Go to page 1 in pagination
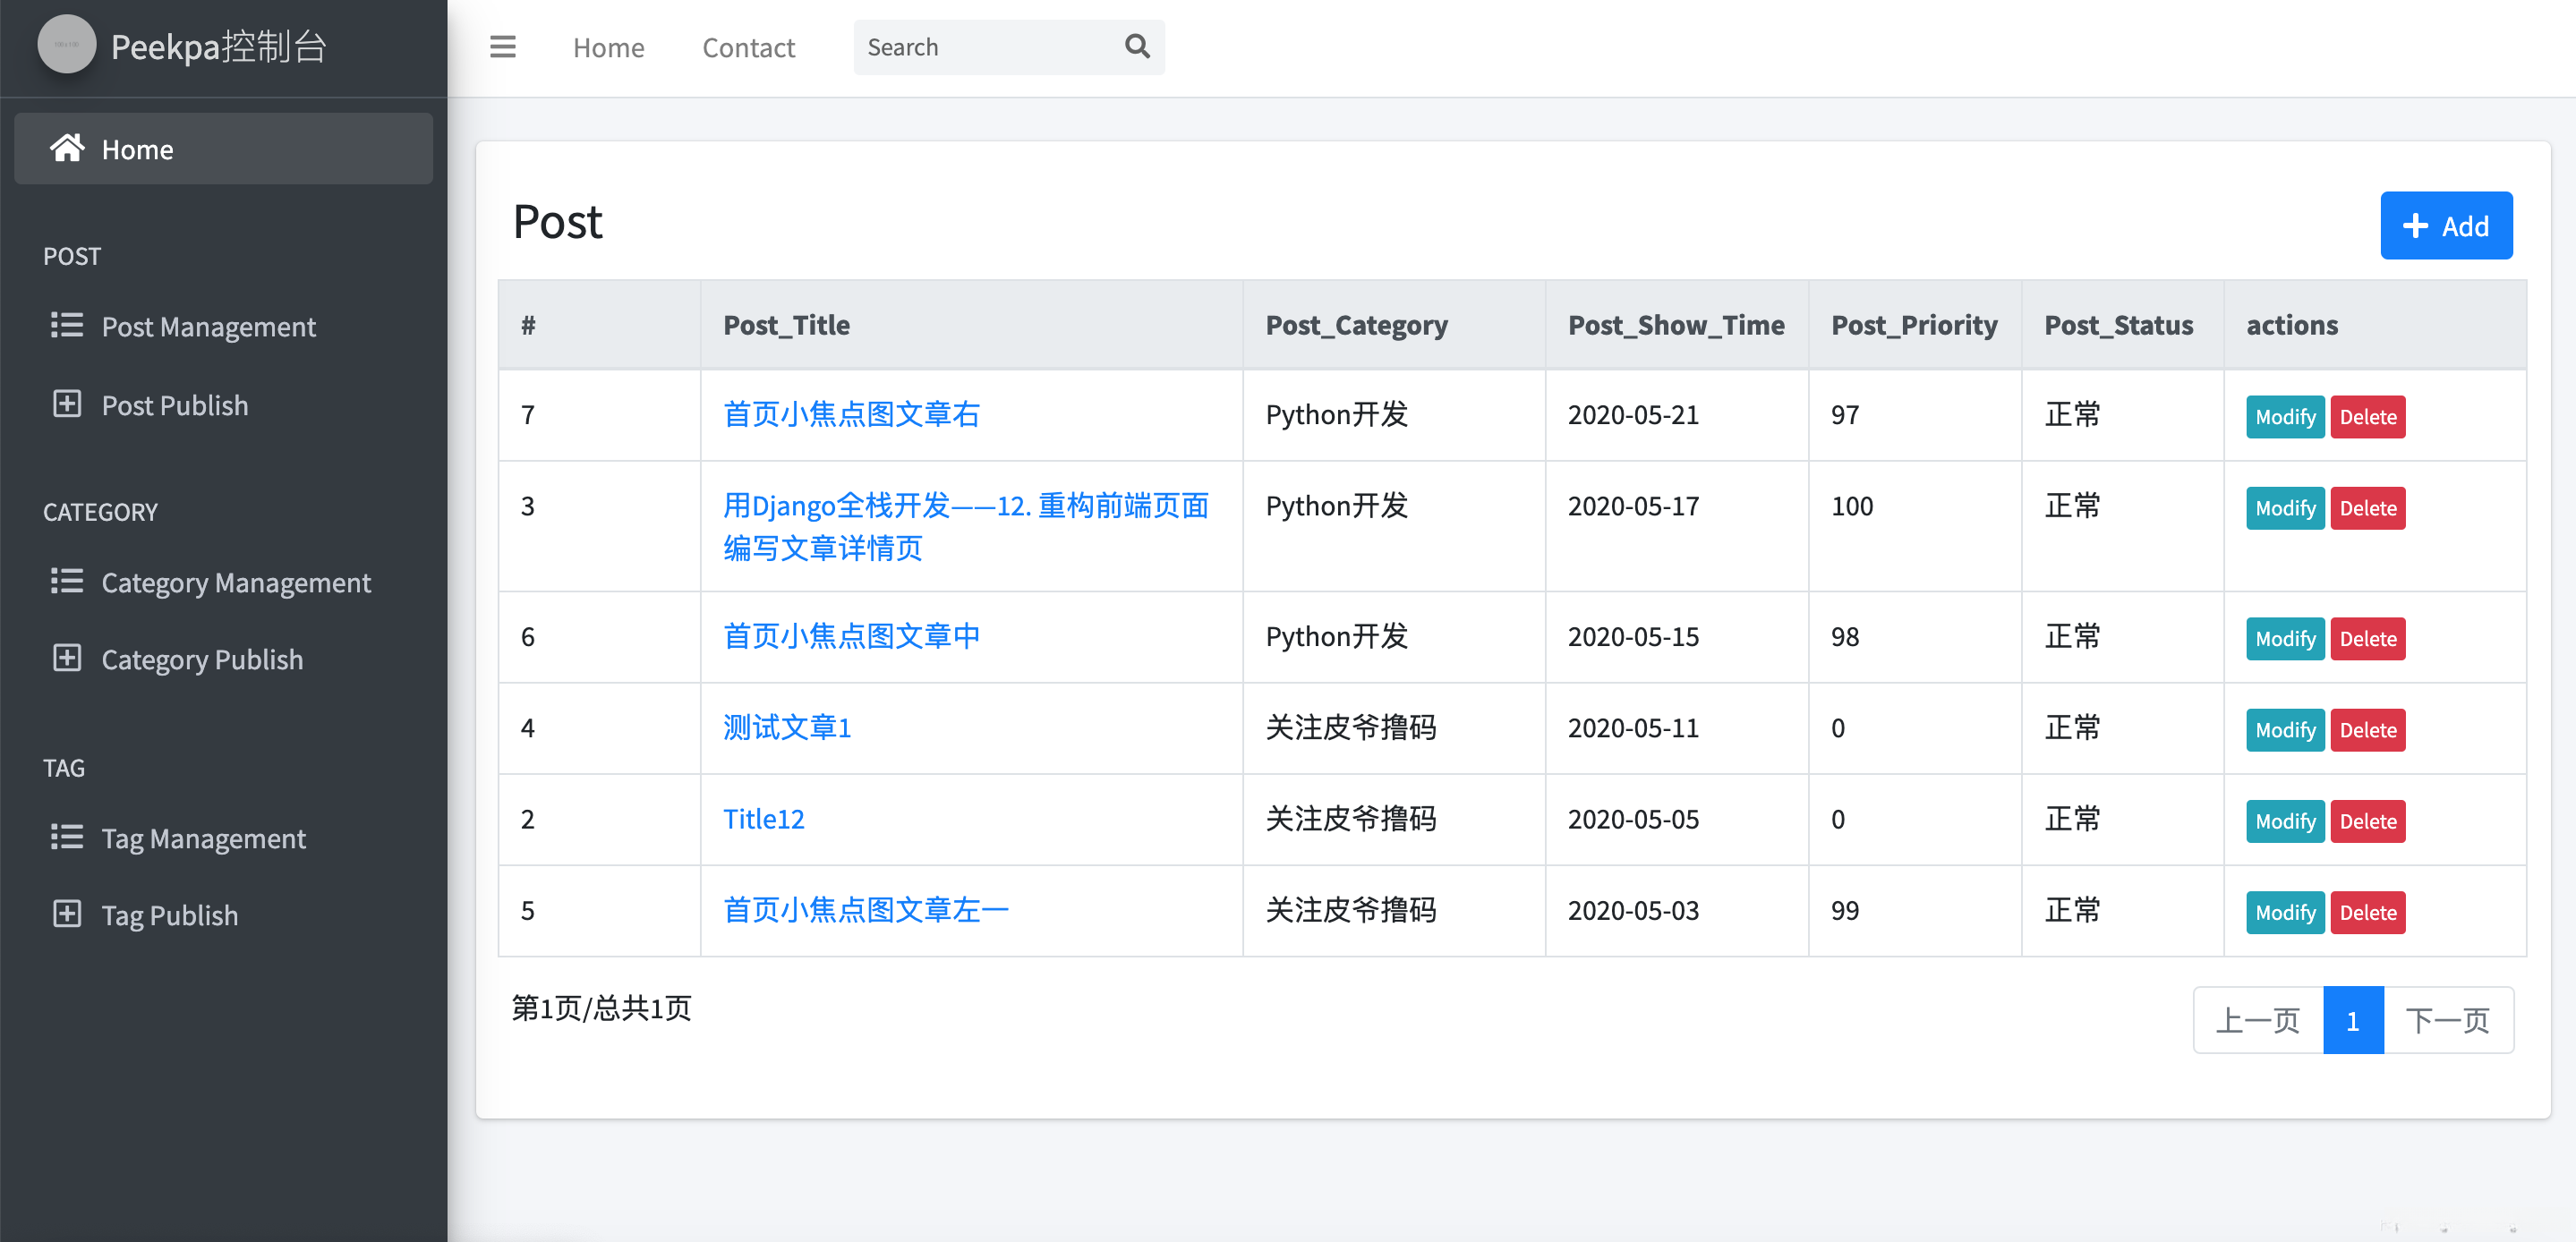The width and height of the screenshot is (2576, 1242). pos(2352,1020)
